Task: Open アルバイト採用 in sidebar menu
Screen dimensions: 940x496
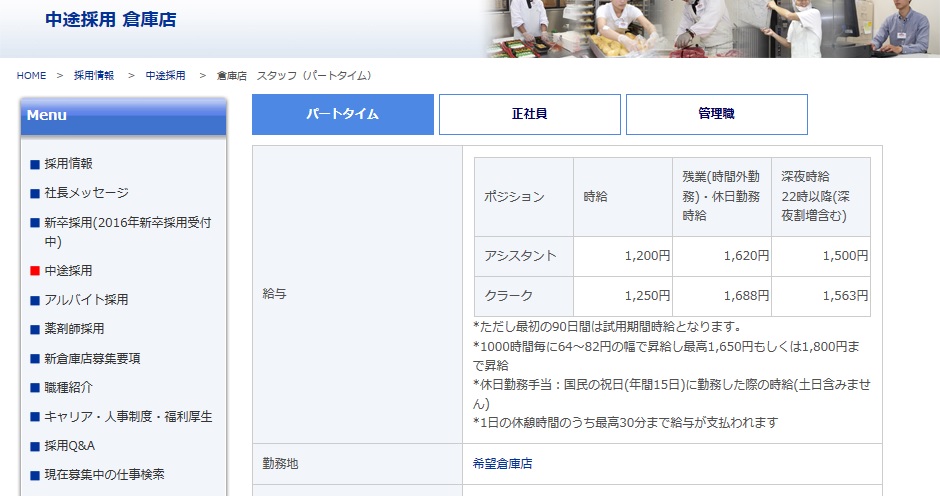Action: (86, 300)
